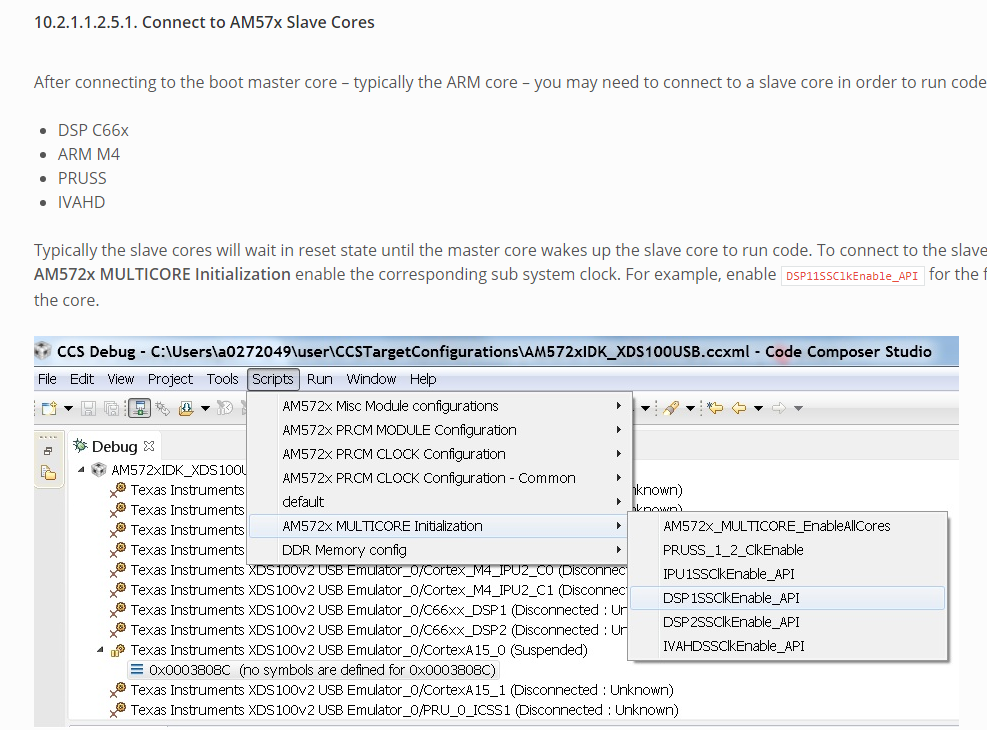Viewport: 987px width, 730px height.
Task: Click the highlighted Connect Target toolbar icon
Action: tap(139, 408)
